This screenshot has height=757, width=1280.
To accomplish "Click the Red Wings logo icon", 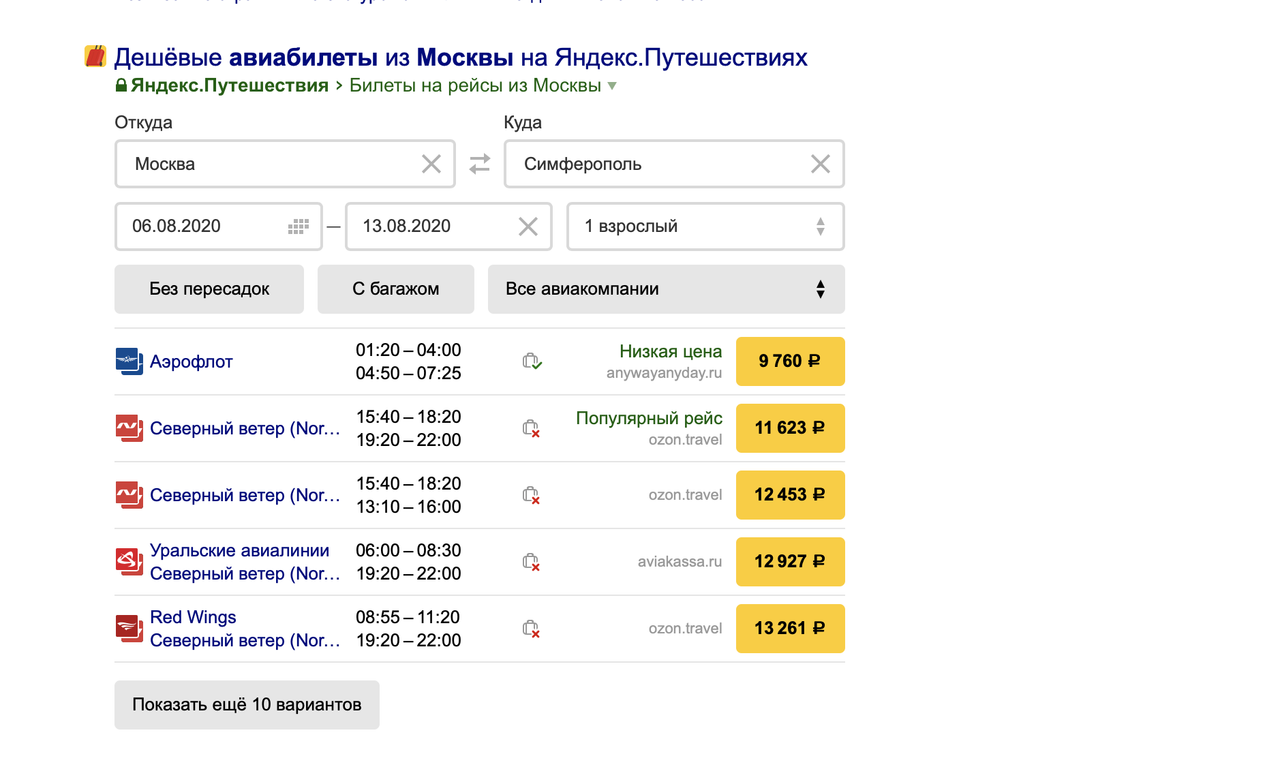I will (x=129, y=629).
